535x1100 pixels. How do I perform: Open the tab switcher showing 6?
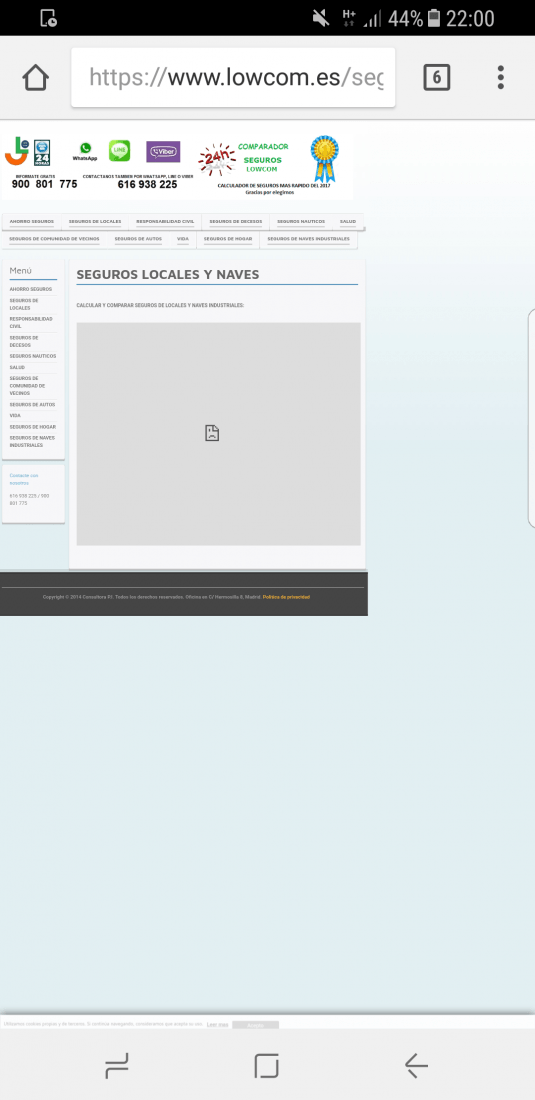(436, 77)
